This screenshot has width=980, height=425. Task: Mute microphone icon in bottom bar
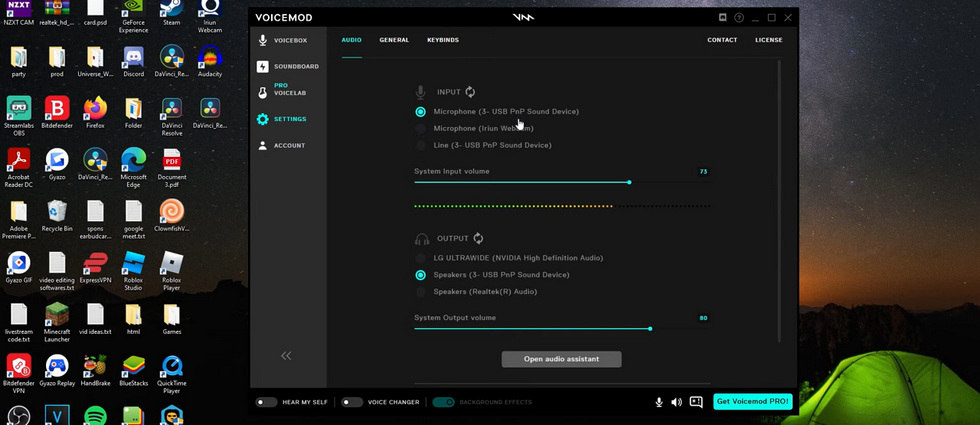659,402
